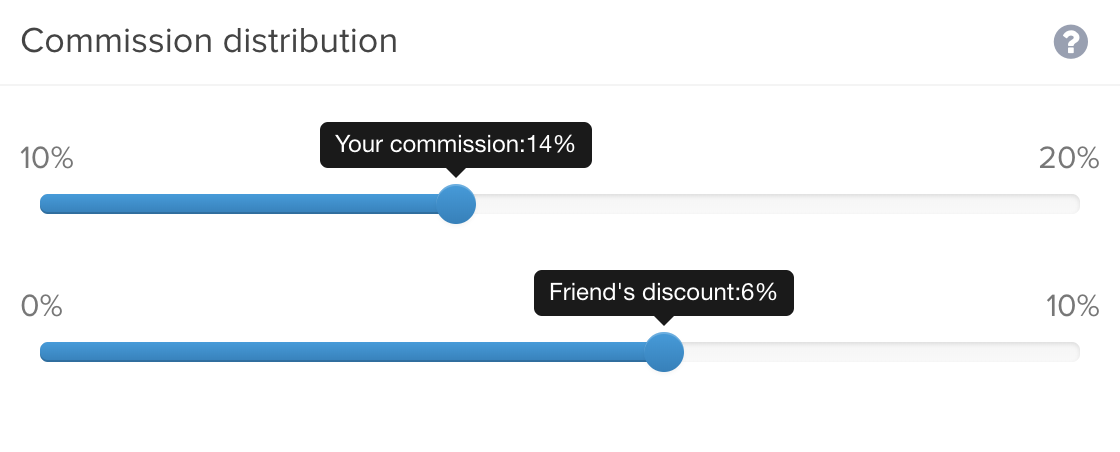Set commission slider to its far left start
Image resolution: width=1120 pixels, height=452 pixels.
tap(43, 204)
